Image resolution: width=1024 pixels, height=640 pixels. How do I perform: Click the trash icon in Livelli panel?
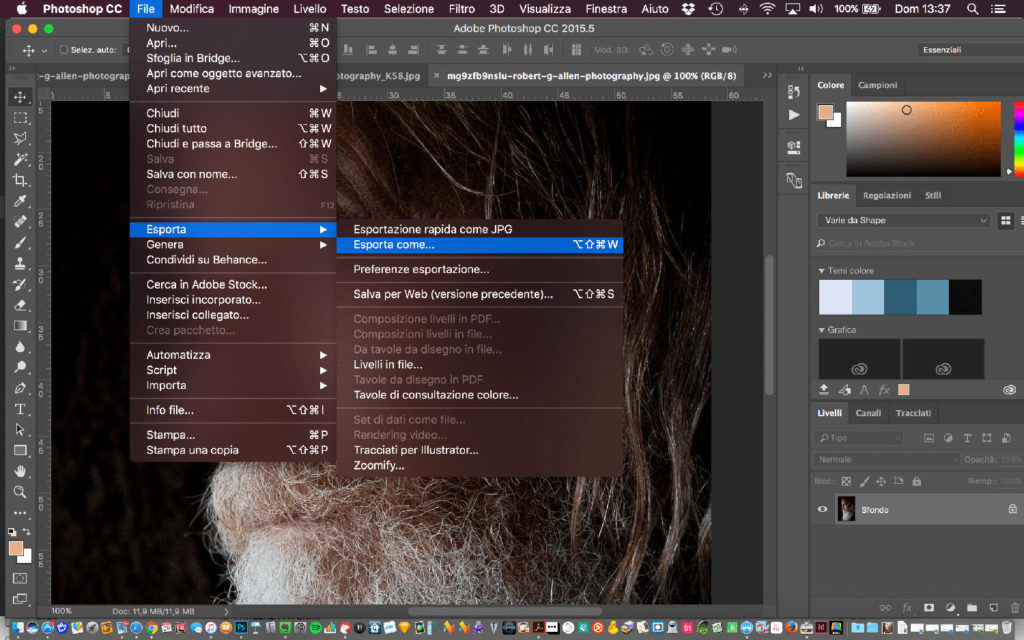click(x=1015, y=608)
